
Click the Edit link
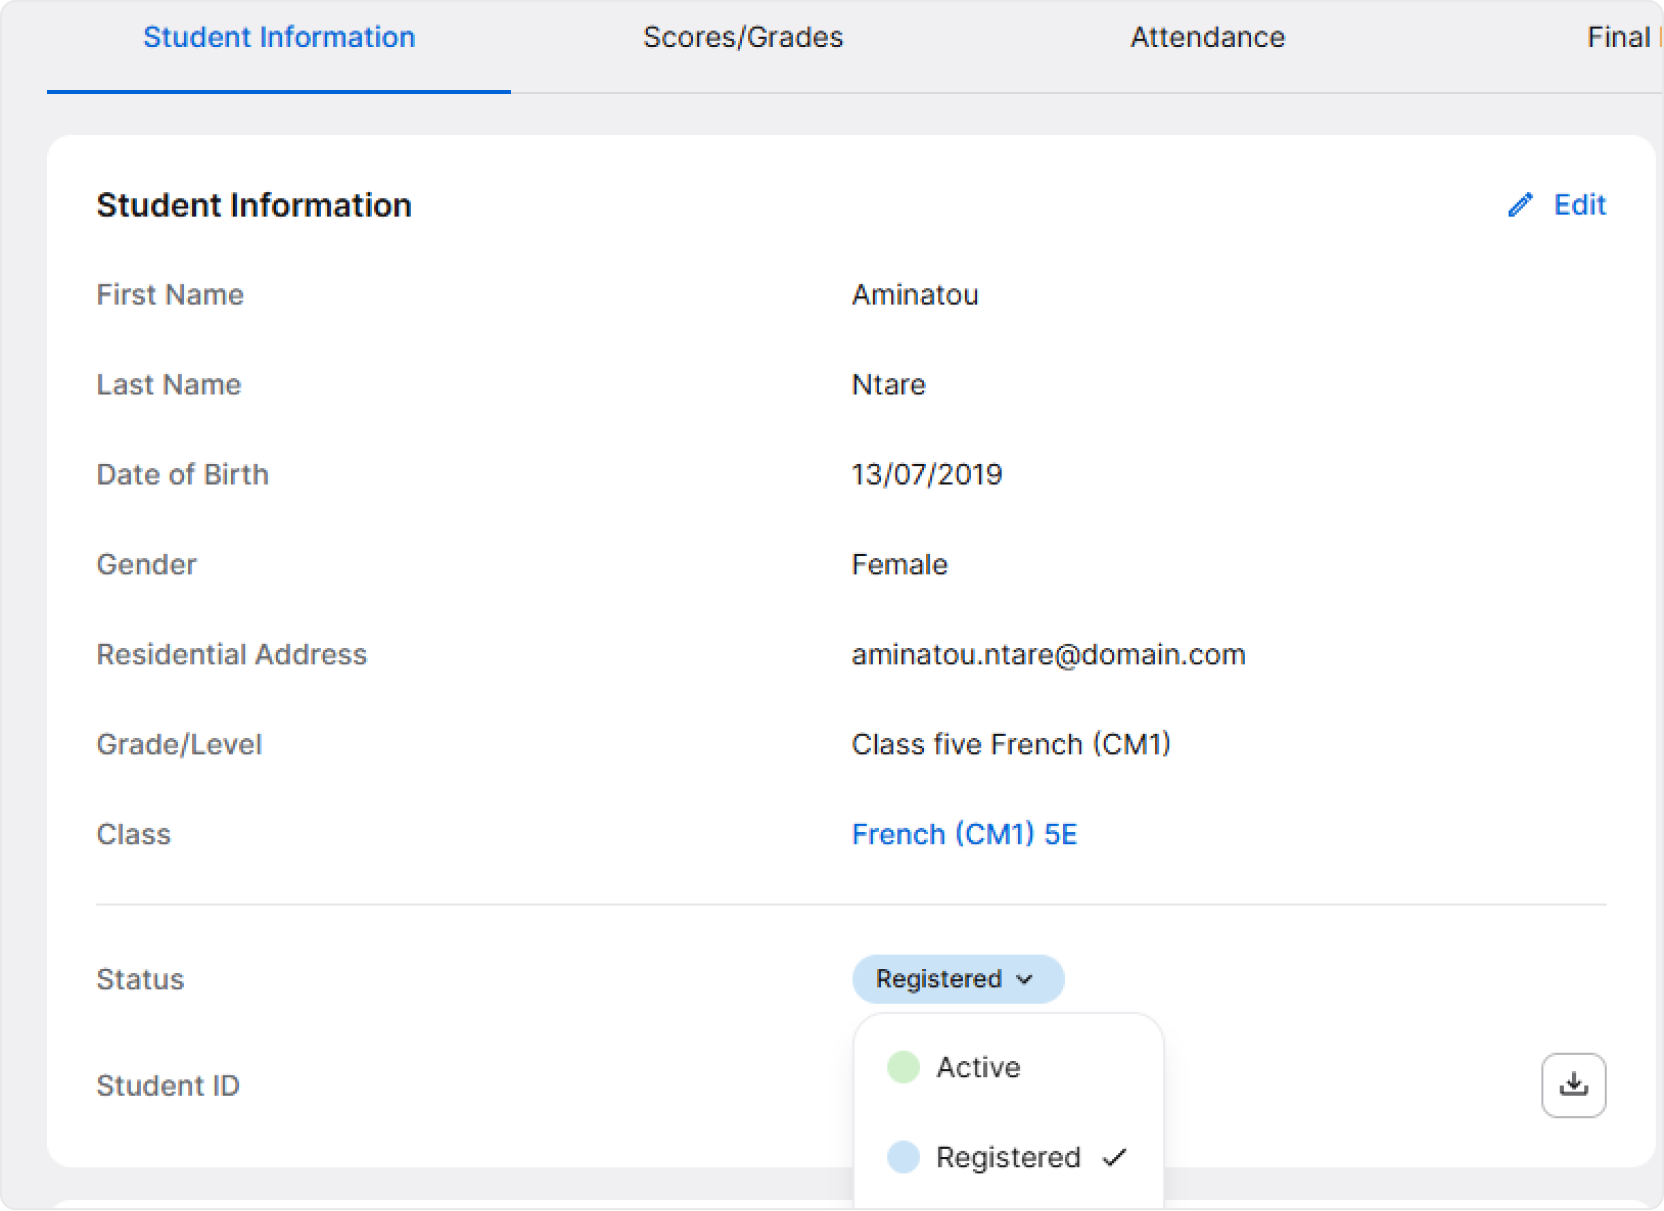point(1579,204)
